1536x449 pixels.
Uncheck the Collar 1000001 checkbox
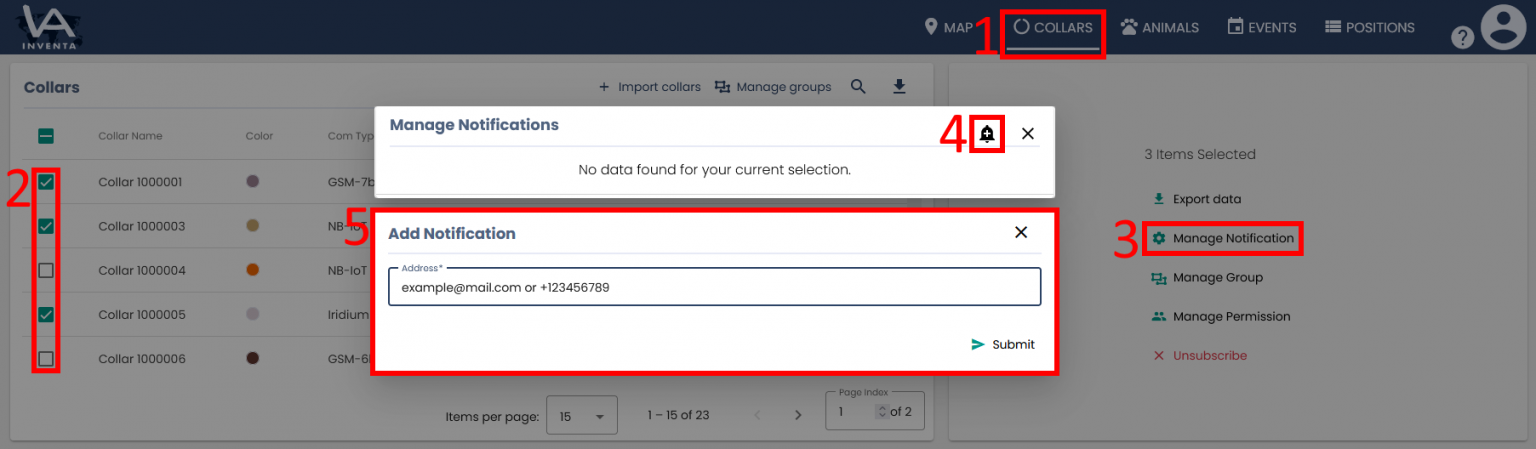(x=46, y=182)
